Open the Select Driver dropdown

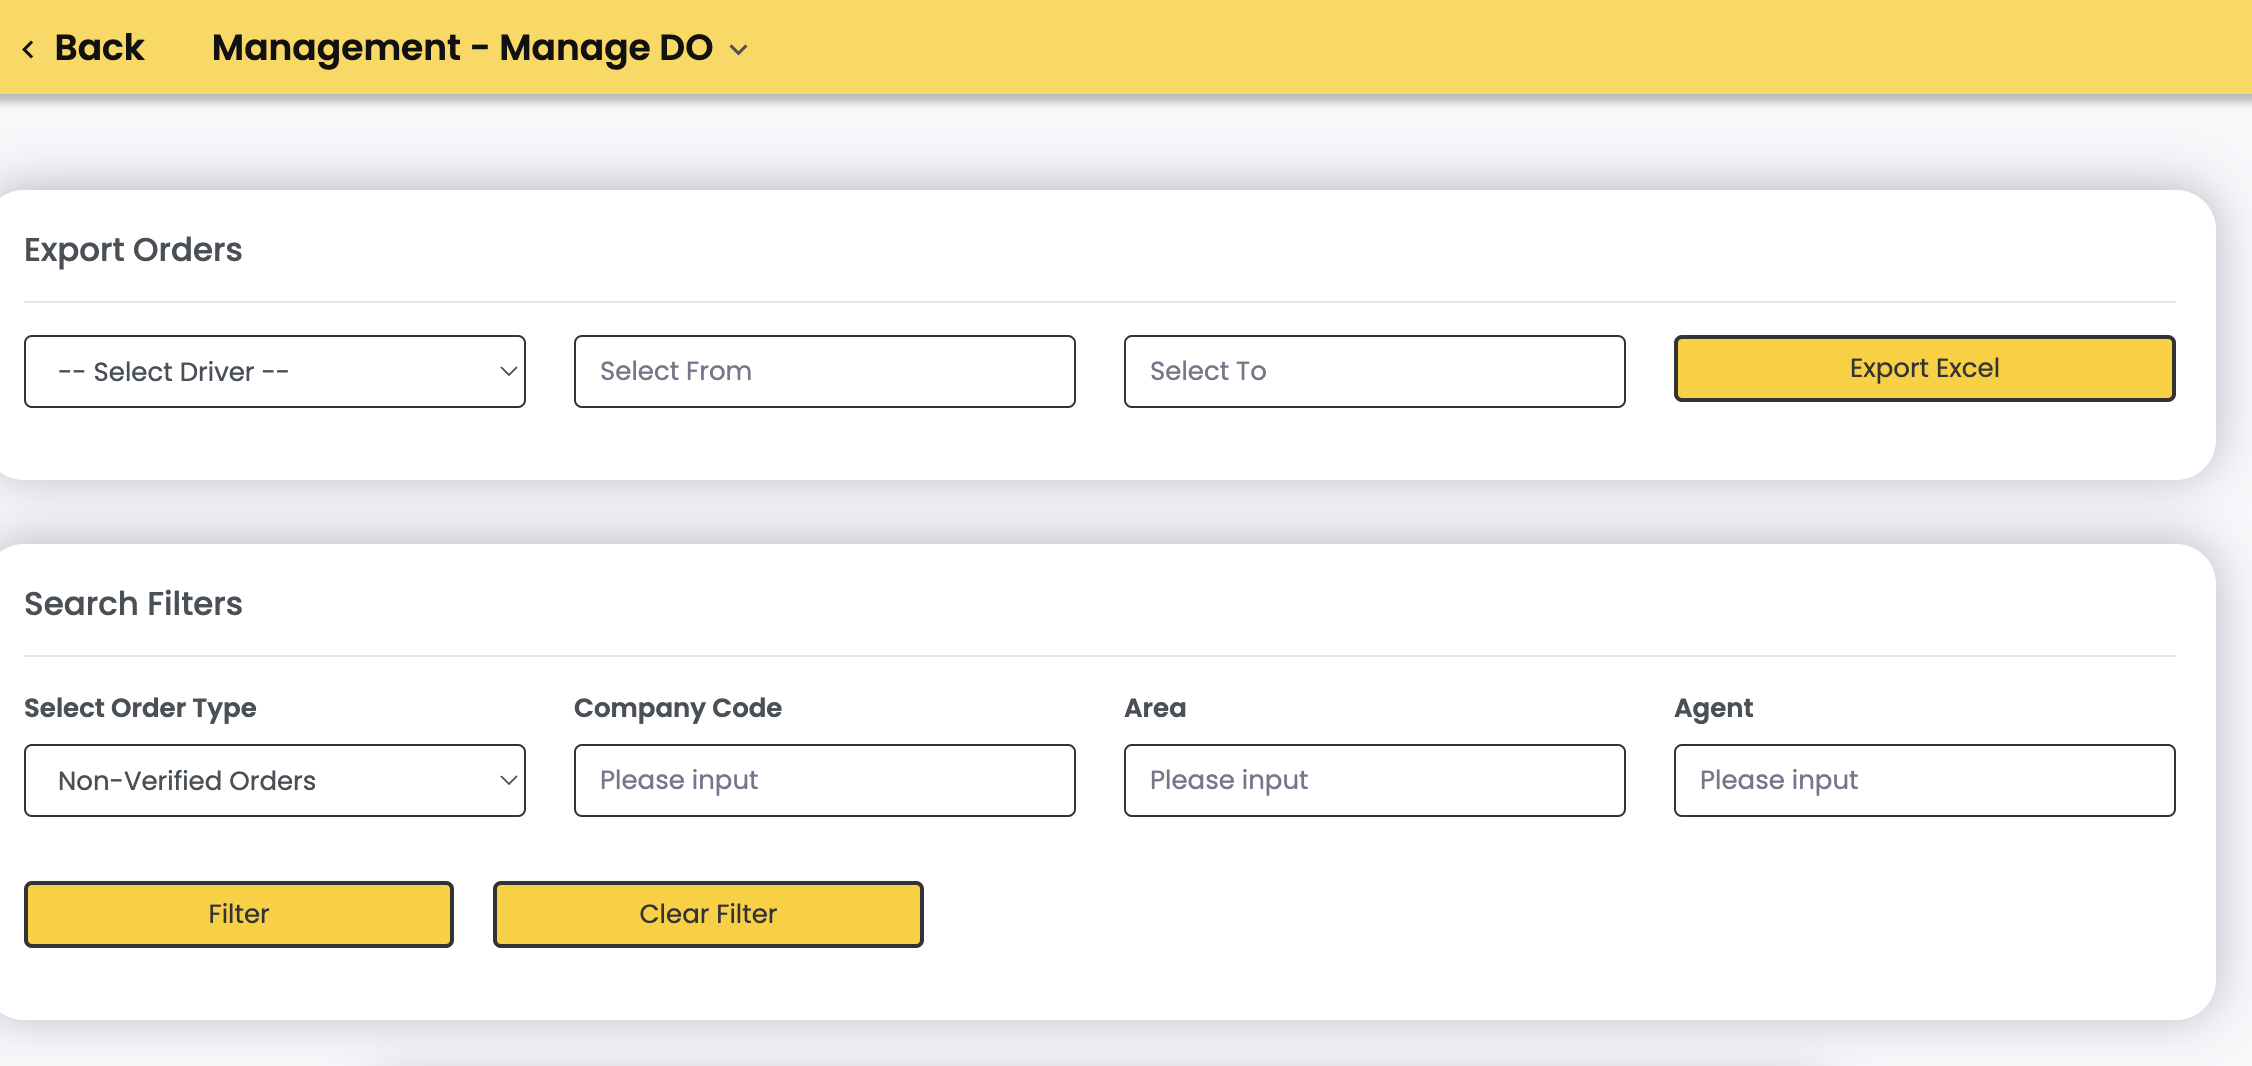coord(275,371)
